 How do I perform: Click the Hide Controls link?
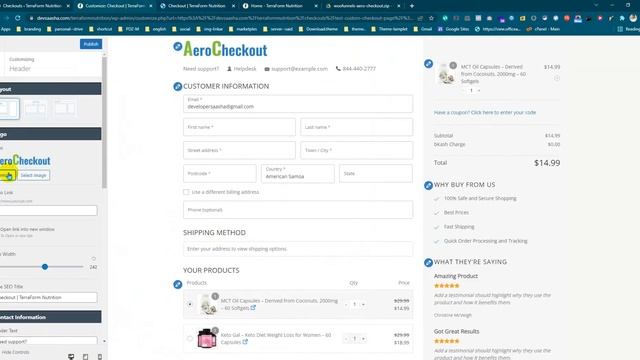tap(15, 352)
